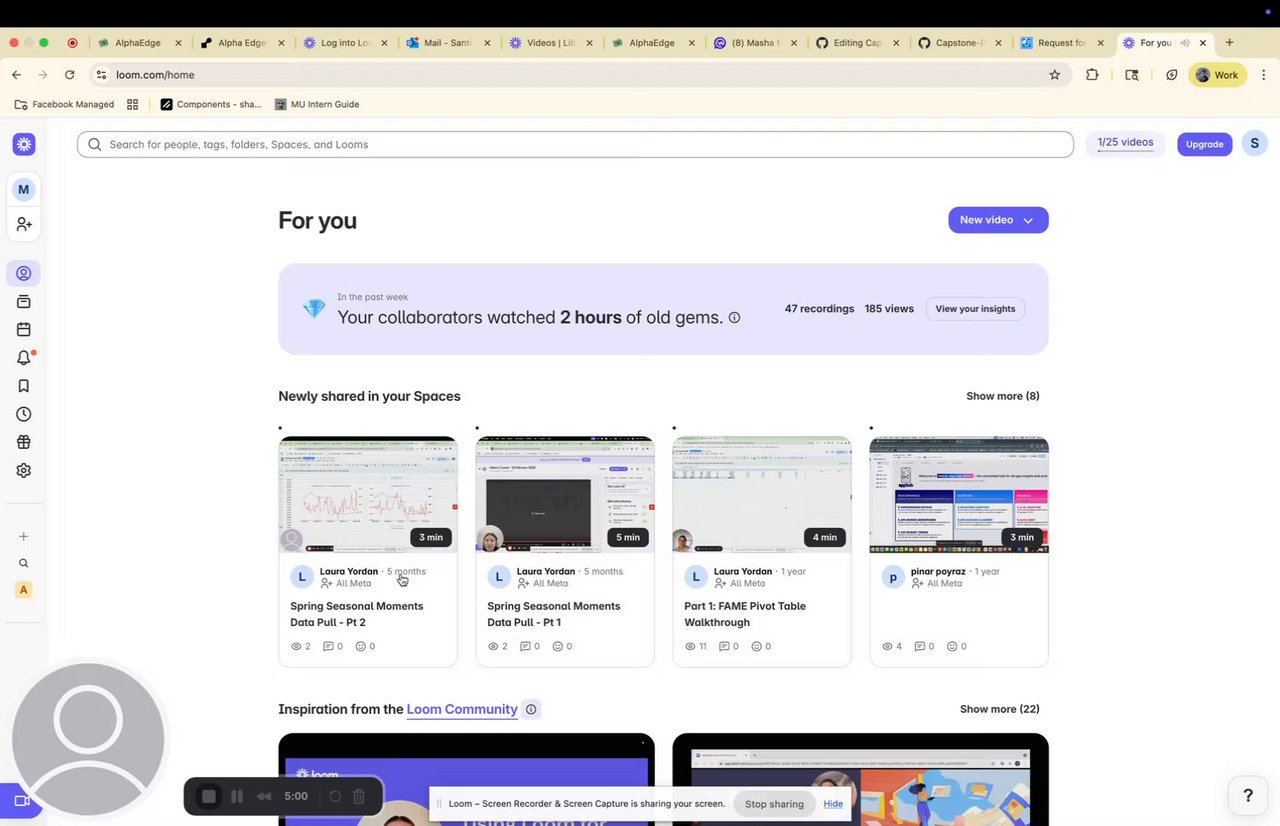
Task: Click the Upgrade button
Action: pos(1204,144)
